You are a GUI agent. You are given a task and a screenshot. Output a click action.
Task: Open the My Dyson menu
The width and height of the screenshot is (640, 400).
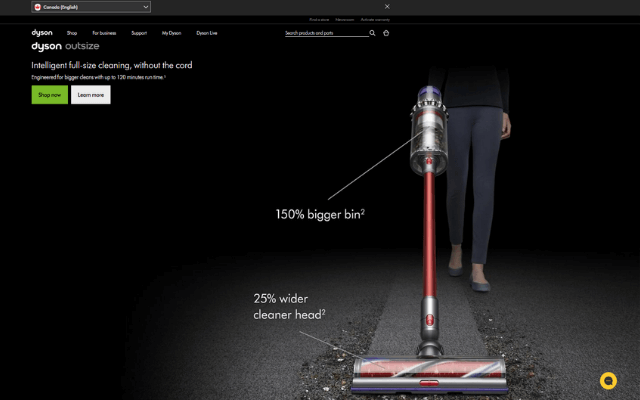click(x=171, y=33)
